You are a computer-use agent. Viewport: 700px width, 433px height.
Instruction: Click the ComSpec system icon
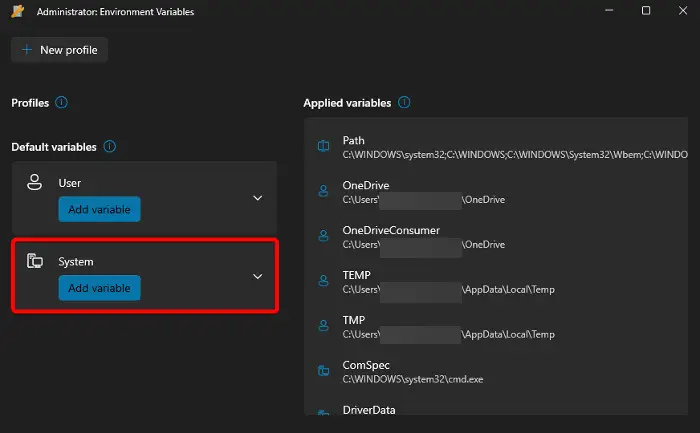click(324, 371)
